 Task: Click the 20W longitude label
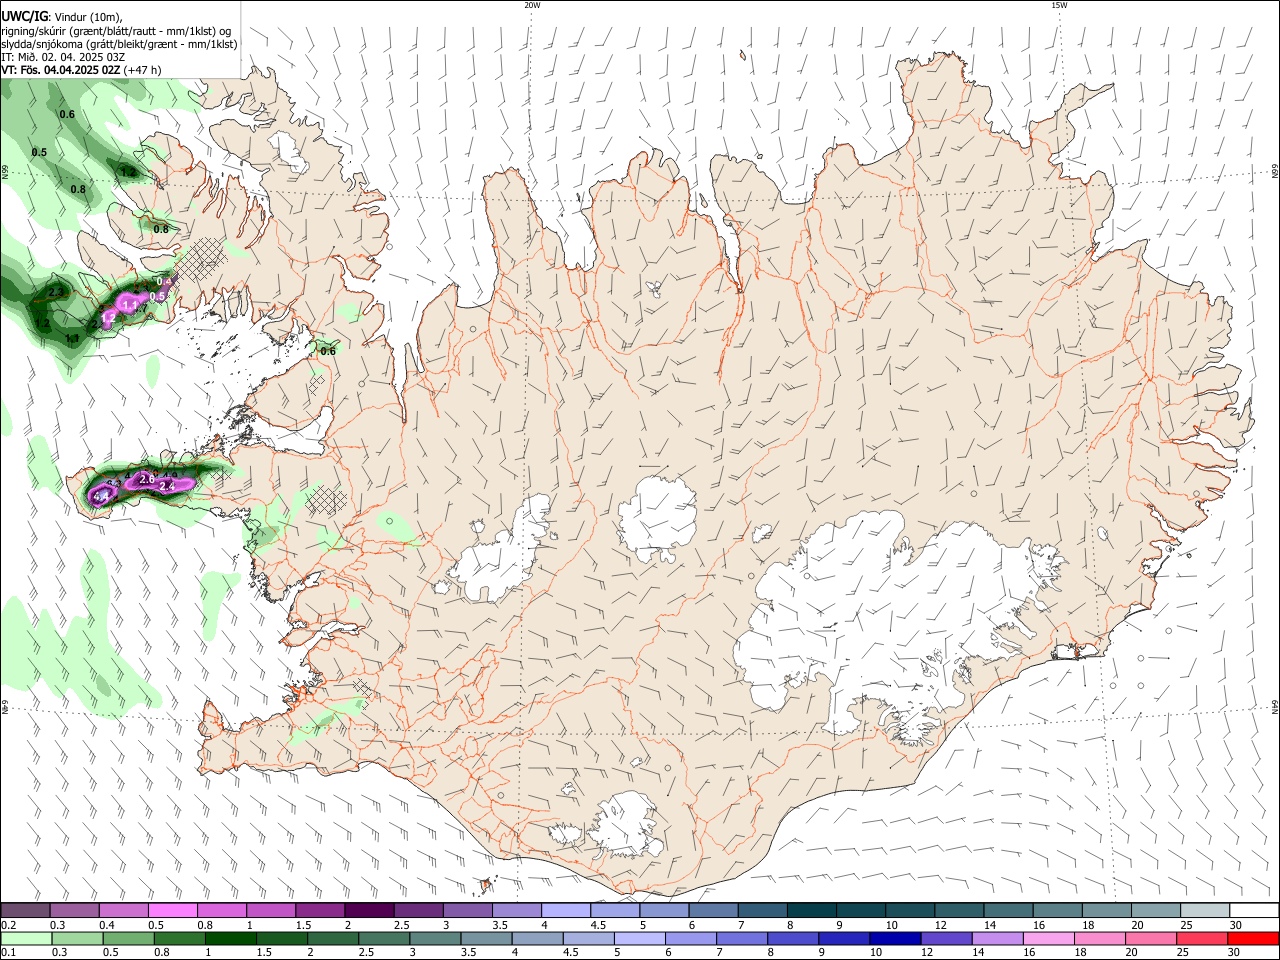[x=532, y=5]
